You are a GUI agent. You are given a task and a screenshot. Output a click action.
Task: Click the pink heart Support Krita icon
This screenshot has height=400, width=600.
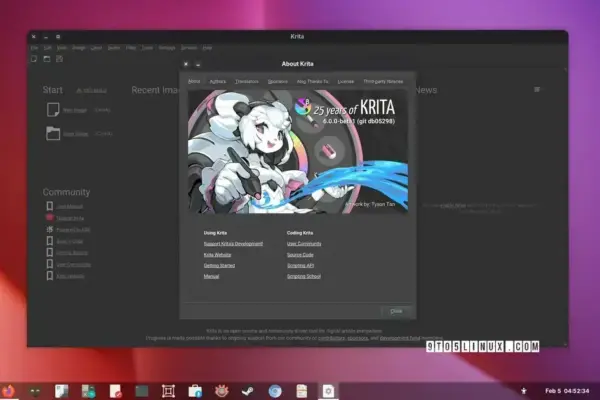[50, 217]
